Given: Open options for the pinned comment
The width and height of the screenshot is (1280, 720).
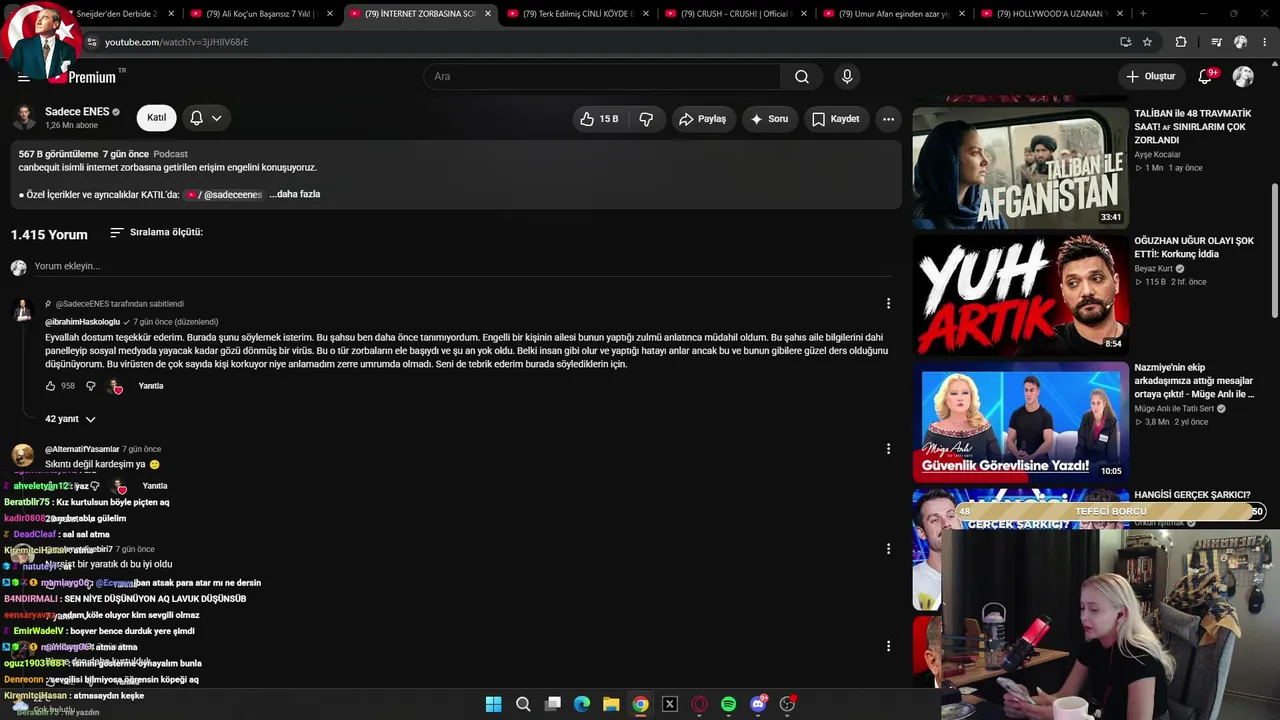Looking at the screenshot, I should 888,304.
